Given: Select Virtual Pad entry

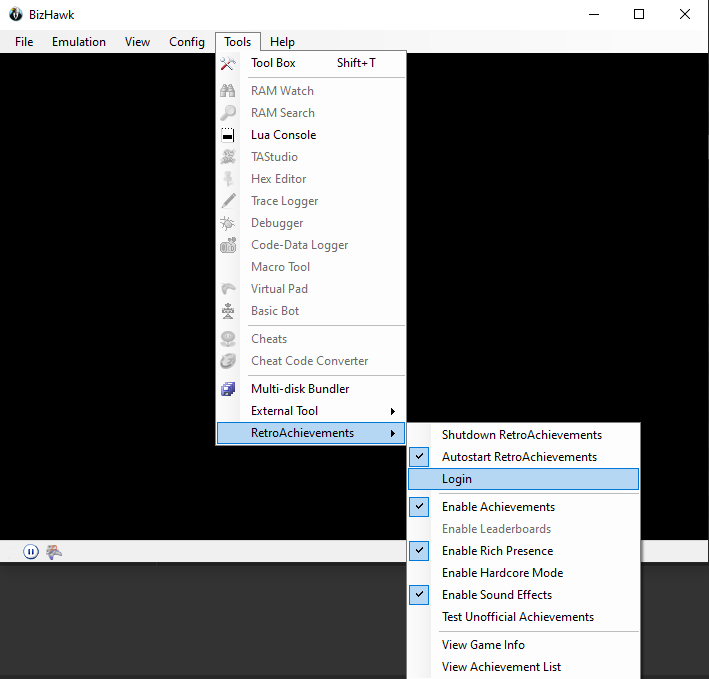Looking at the screenshot, I should click(x=311, y=289).
